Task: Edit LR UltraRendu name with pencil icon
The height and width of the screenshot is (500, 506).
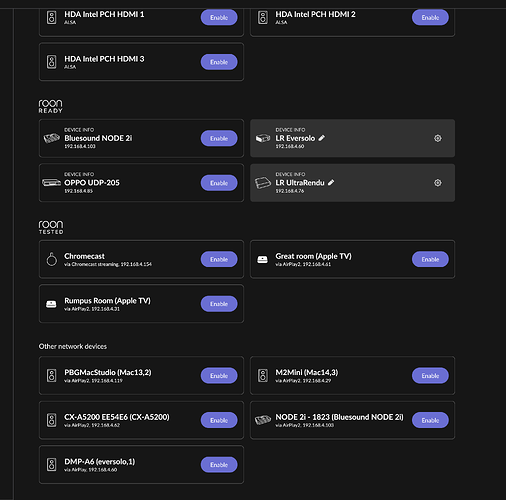Action: click(331, 182)
